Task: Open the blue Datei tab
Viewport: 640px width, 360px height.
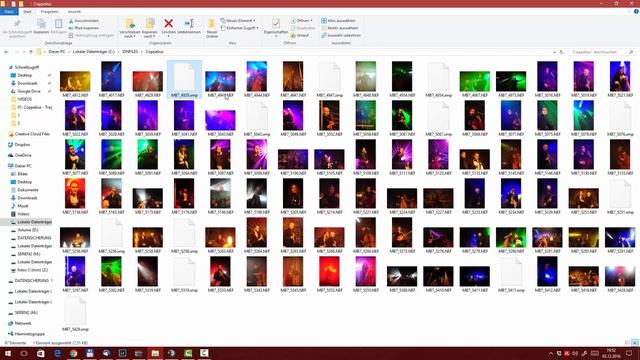Action: pyautogui.click(x=9, y=11)
